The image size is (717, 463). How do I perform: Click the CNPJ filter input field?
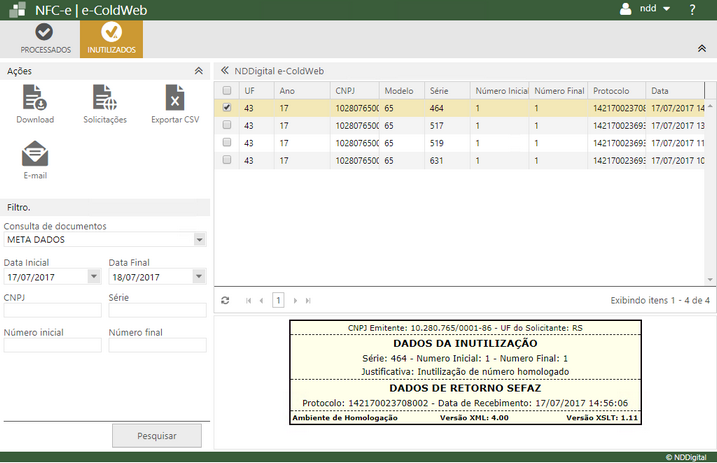tap(52, 311)
